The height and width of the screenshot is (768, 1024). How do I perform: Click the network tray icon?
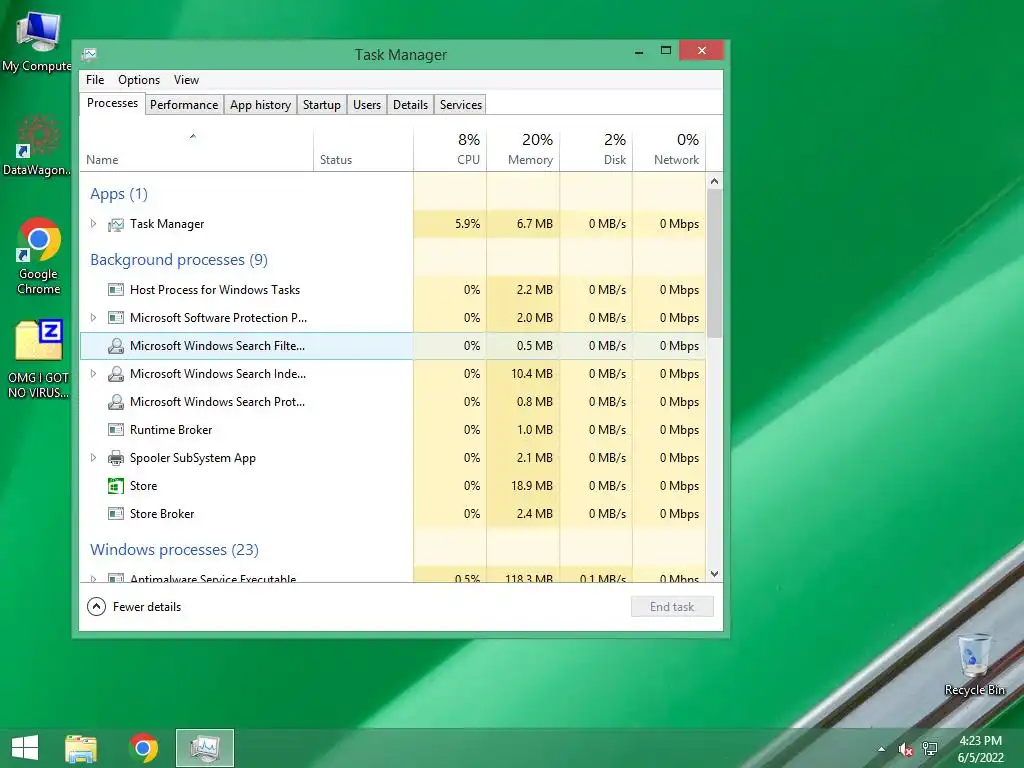pyautogui.click(x=929, y=749)
